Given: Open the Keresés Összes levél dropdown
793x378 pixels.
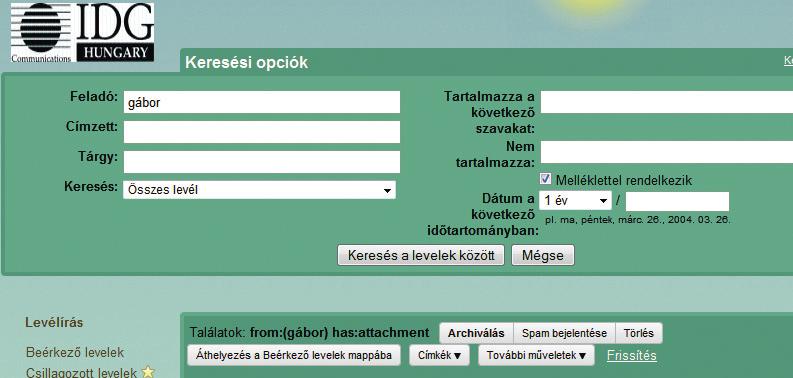Looking at the screenshot, I should (259, 190).
